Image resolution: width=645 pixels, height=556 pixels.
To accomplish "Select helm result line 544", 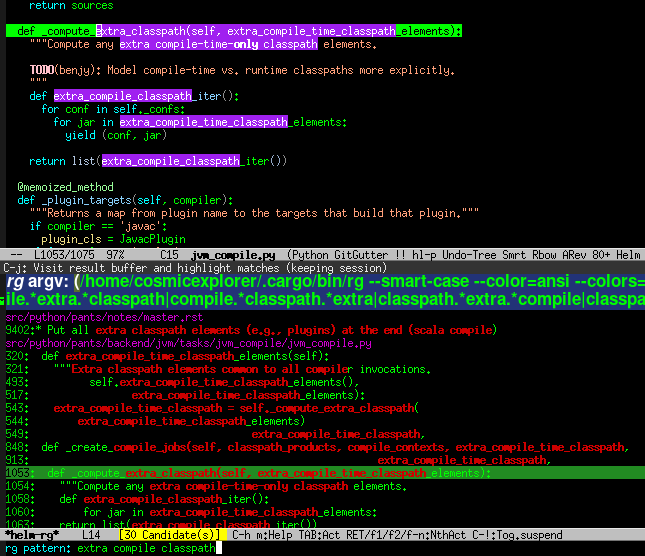I will coord(155,422).
